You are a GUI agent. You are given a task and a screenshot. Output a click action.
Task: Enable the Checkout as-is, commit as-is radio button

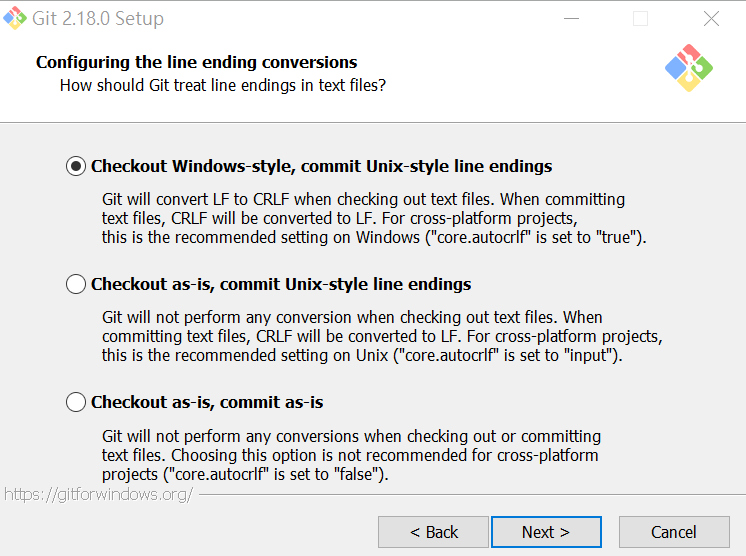coord(76,403)
